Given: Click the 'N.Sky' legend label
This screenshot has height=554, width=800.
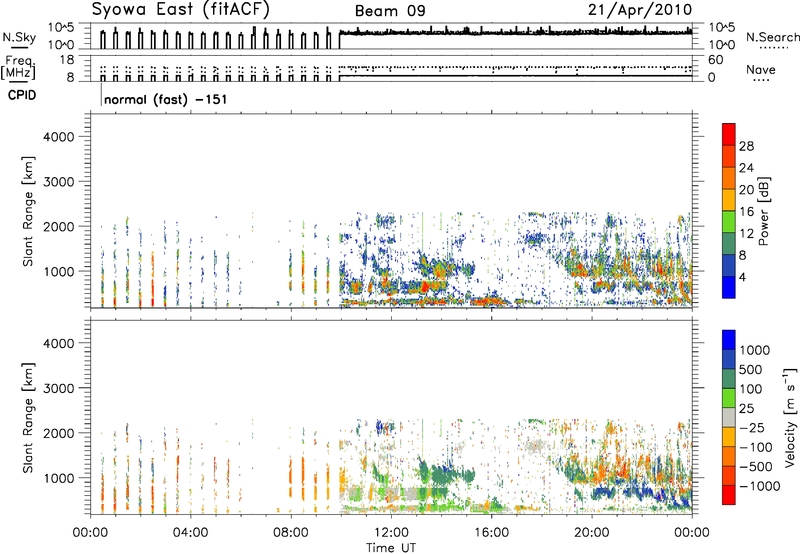Looking at the screenshot, I should click(19, 37).
